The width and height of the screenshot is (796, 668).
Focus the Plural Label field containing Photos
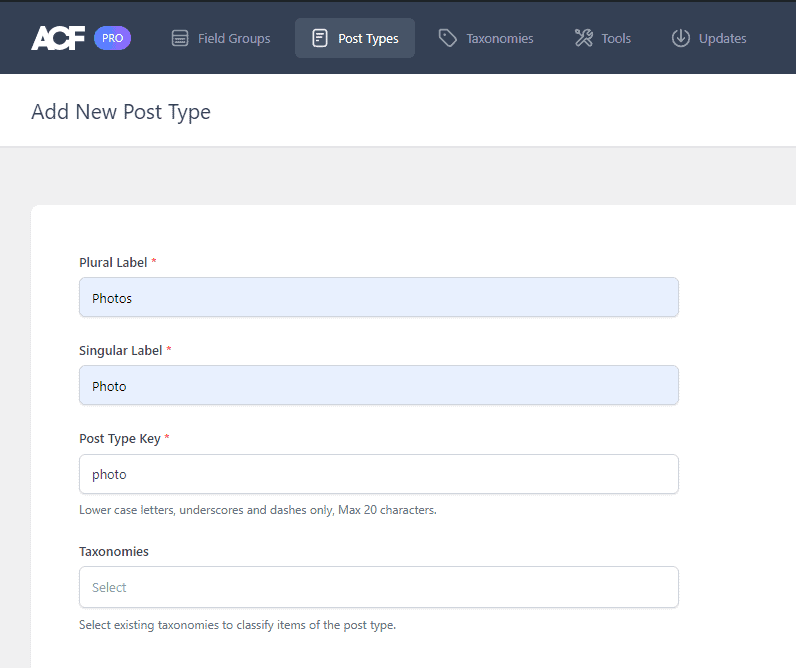378,298
